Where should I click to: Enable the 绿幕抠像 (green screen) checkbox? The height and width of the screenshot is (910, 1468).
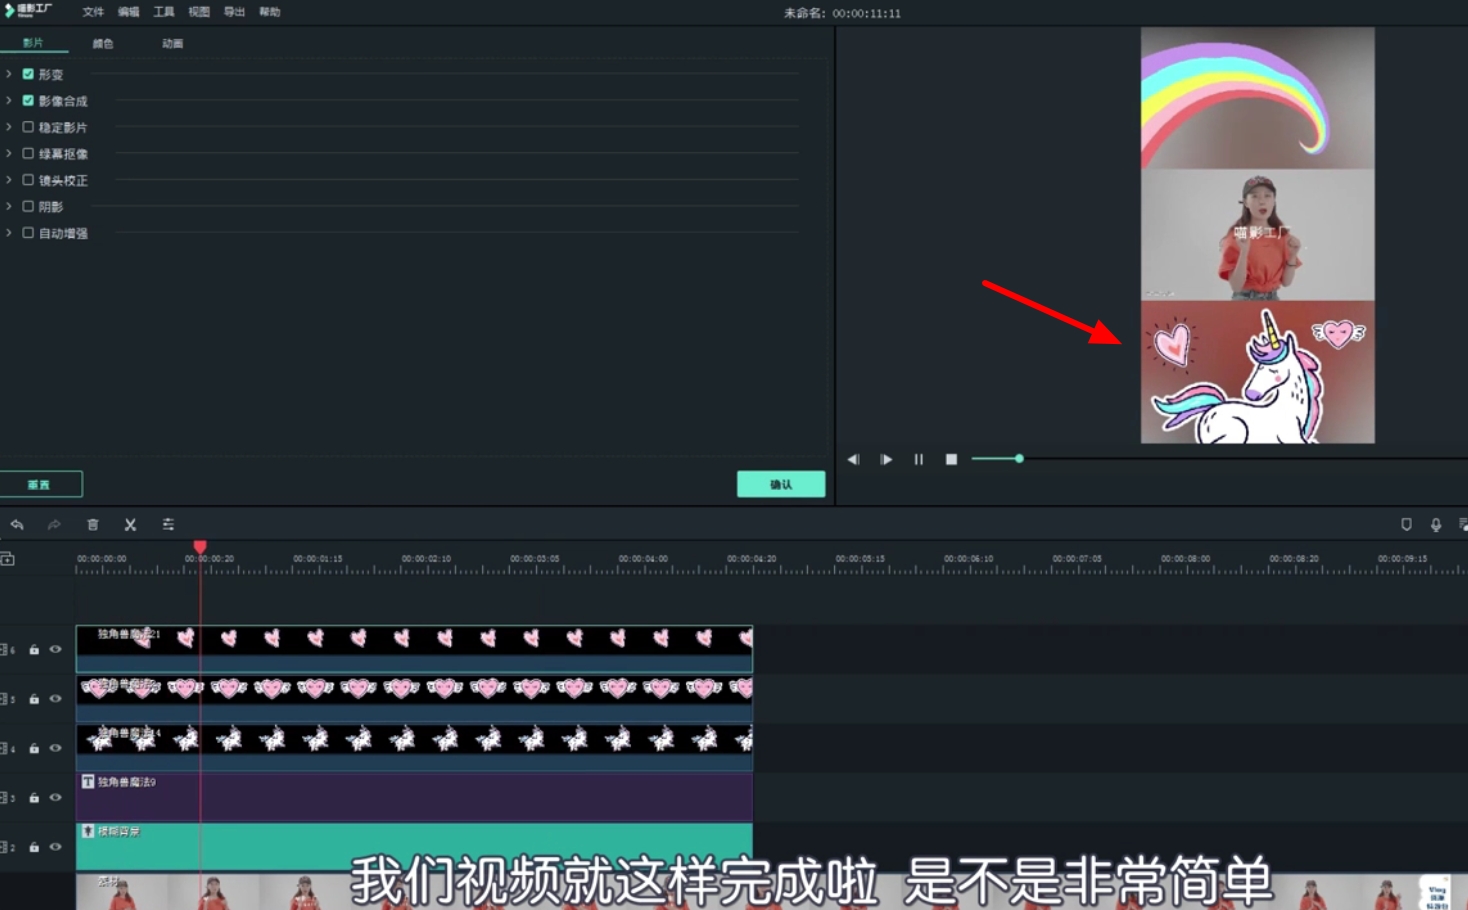point(28,153)
